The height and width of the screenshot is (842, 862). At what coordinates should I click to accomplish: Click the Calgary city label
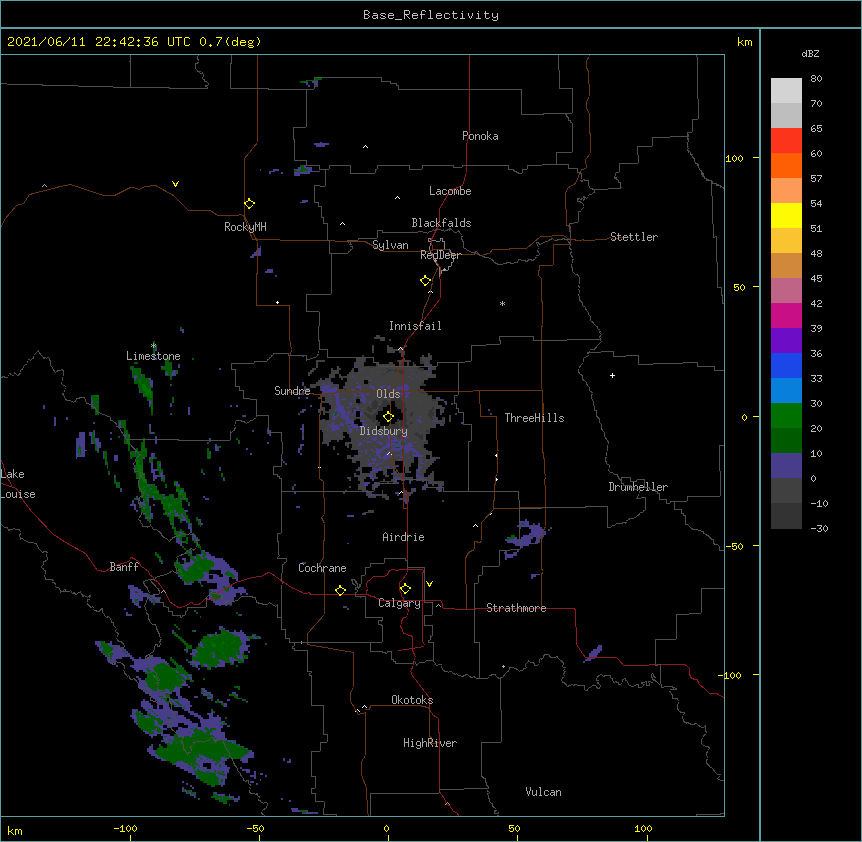point(399,603)
